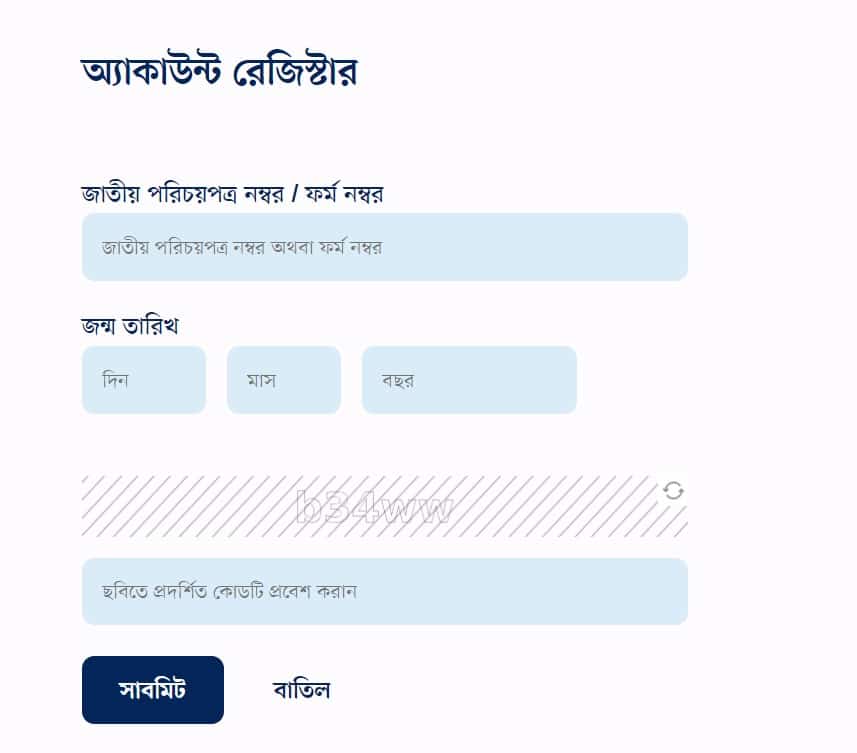The height and width of the screenshot is (753, 857).
Task: Click the রেজিস্টার word in the title
Action: [295, 72]
